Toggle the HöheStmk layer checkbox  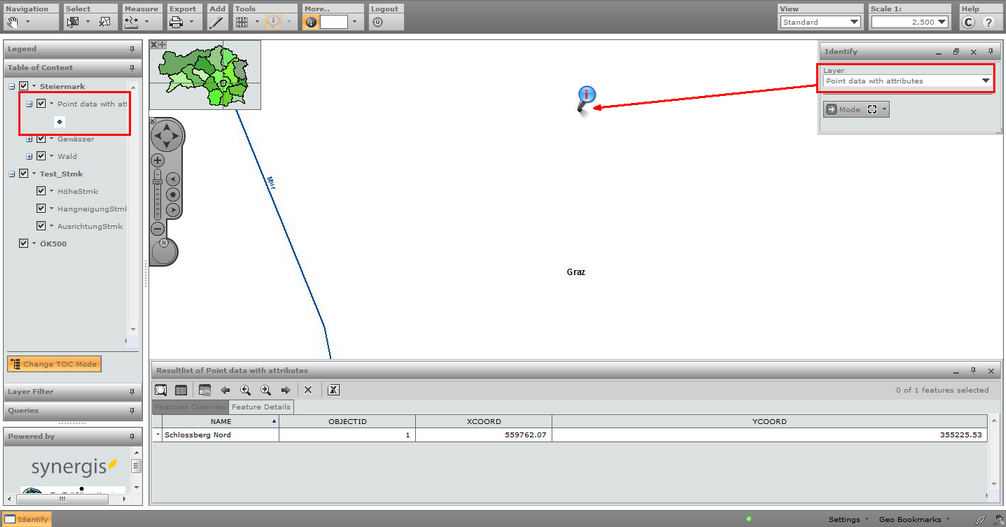pos(41,191)
